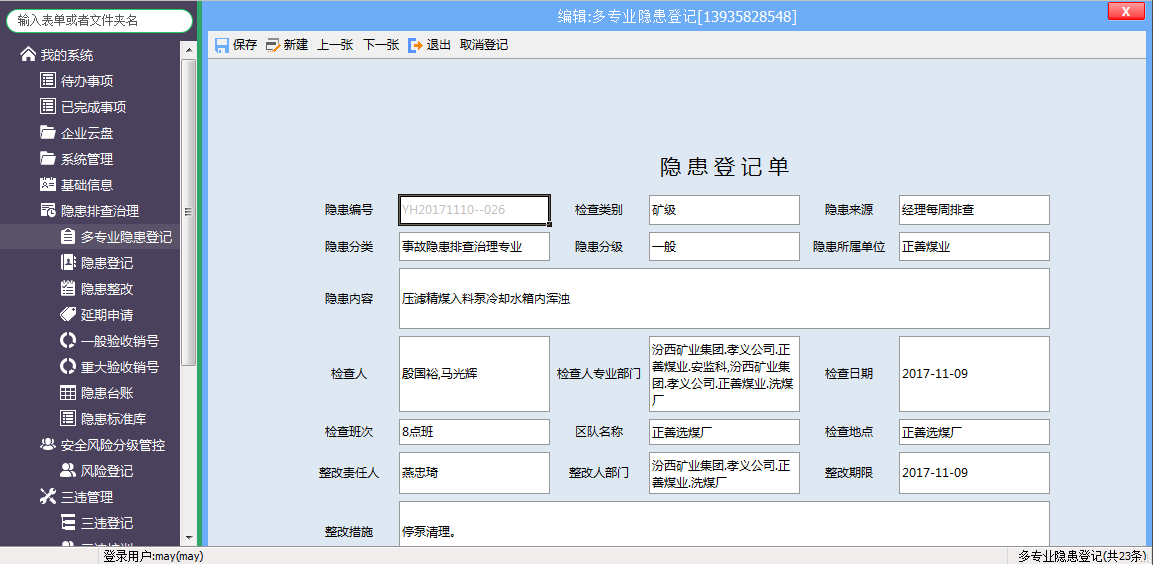Click the people icon beside 安全风险分级管控
Screen dimensions: 1153x565
[x=48, y=444]
